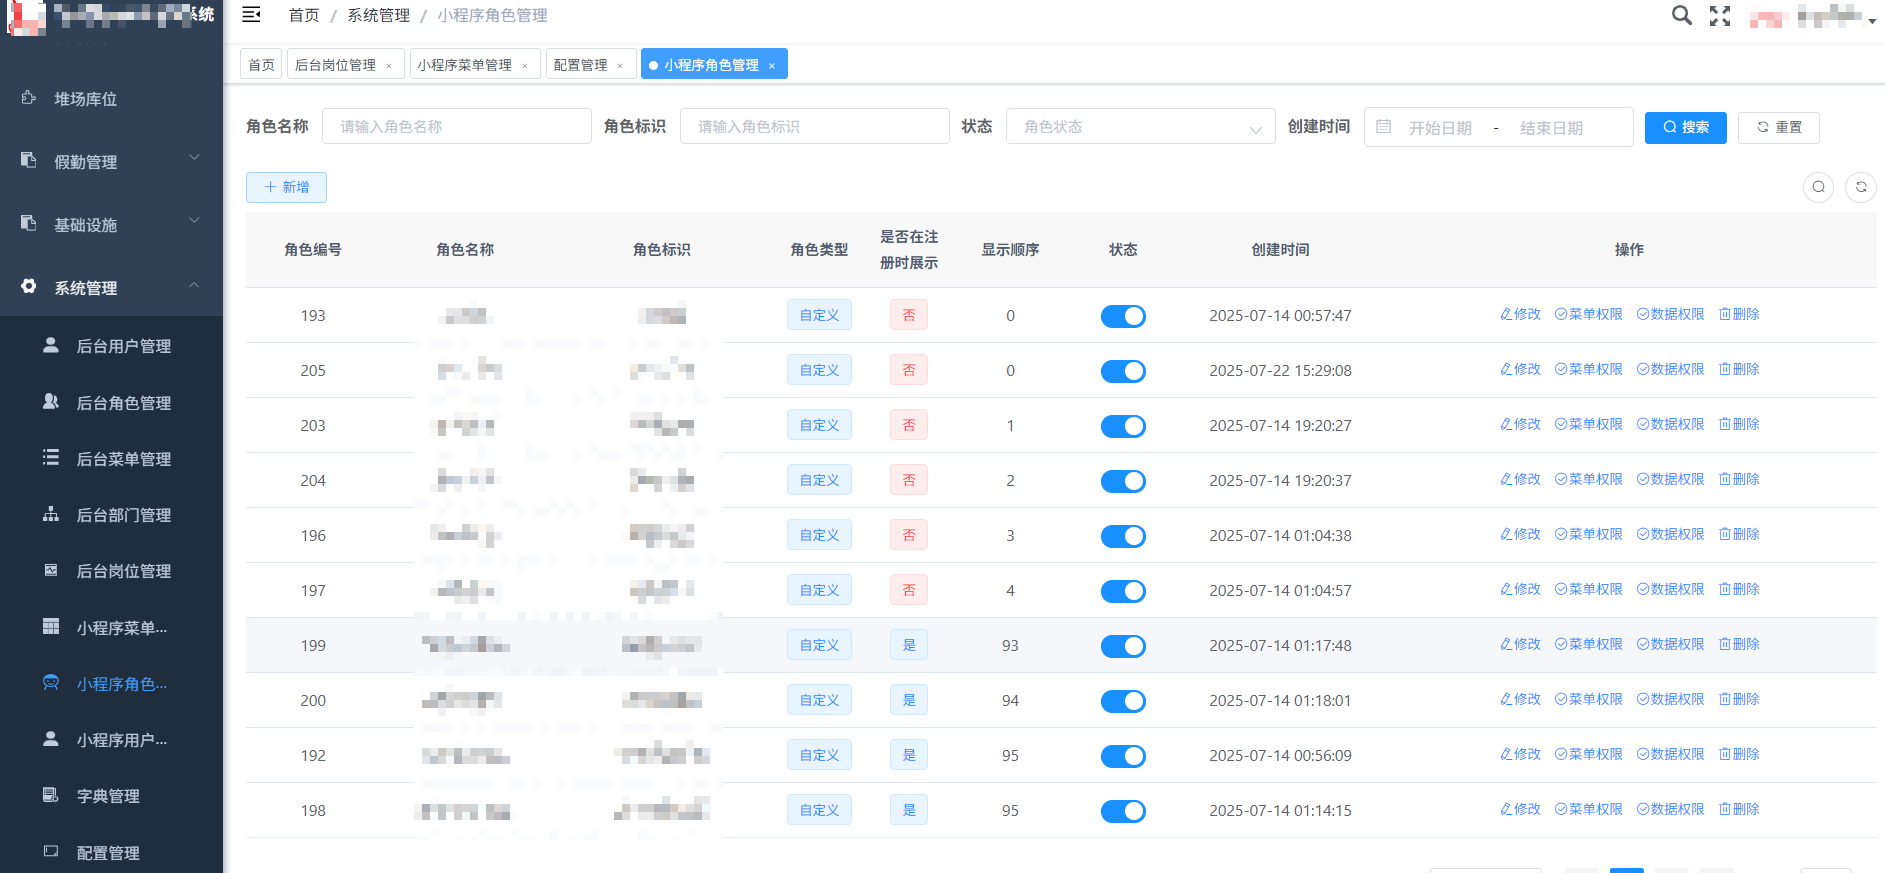1885x873 pixels.
Task: Click 小程序用户 person icon
Action: [x=51, y=738]
